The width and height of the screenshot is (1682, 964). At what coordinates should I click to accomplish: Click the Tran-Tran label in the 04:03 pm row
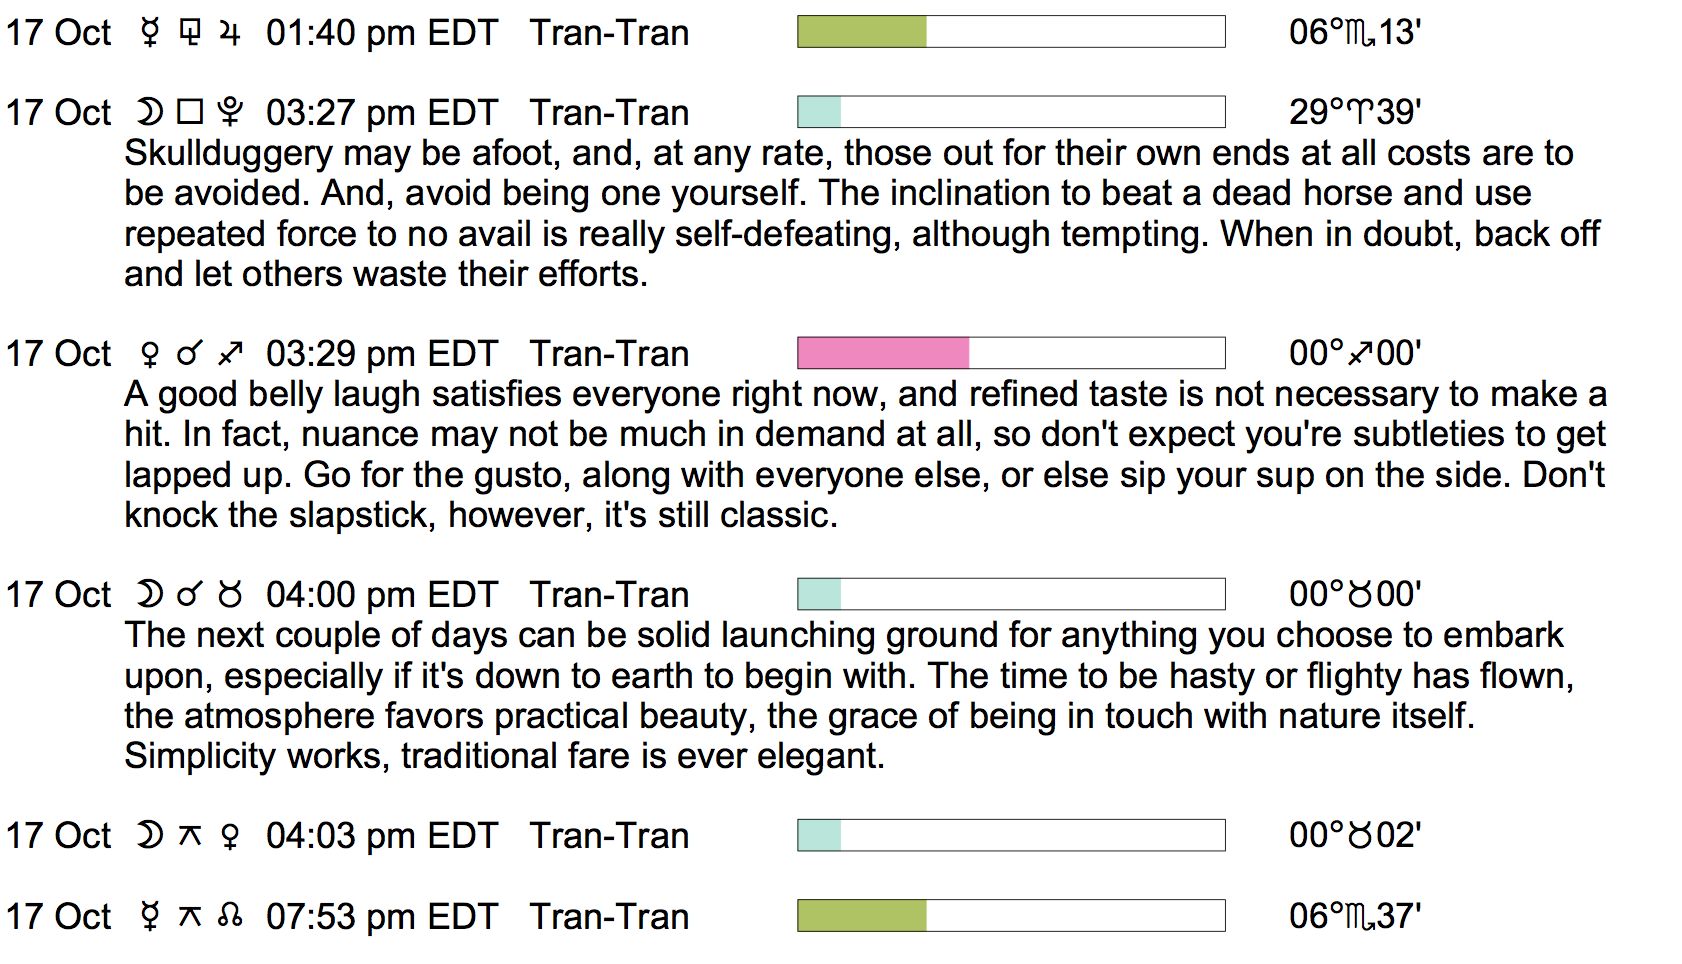point(609,836)
